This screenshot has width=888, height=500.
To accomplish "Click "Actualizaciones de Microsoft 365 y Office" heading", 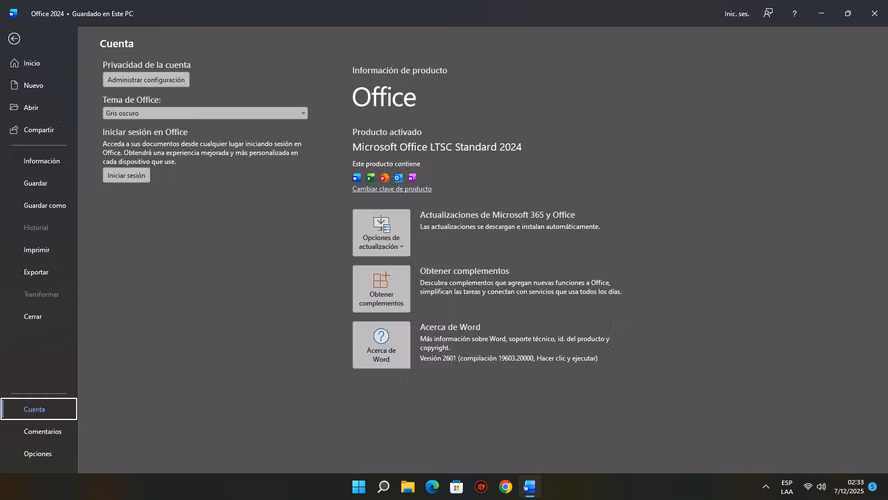I will click(497, 215).
